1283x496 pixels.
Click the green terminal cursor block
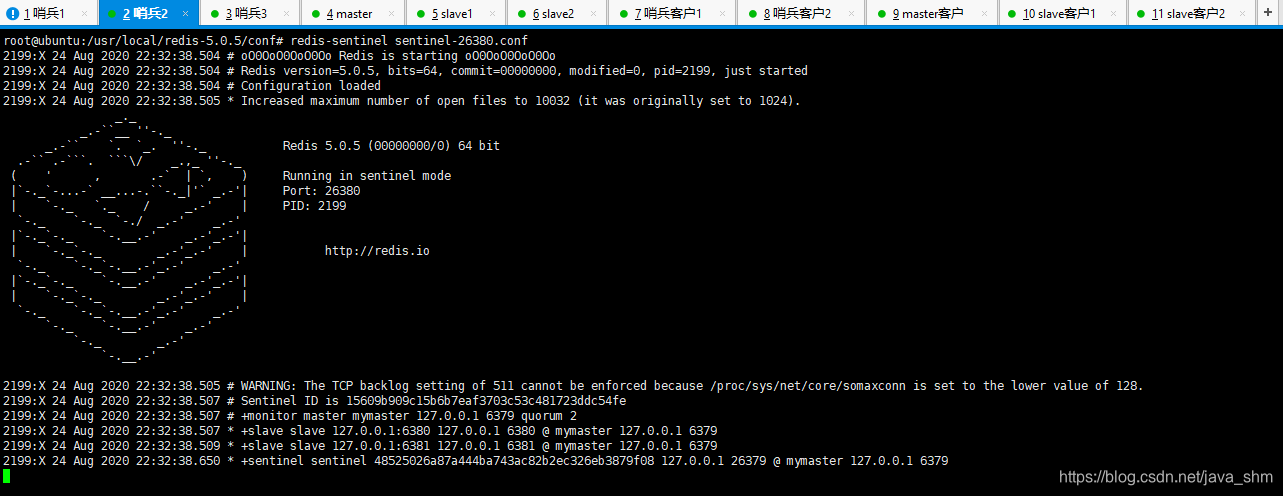pos(6,476)
